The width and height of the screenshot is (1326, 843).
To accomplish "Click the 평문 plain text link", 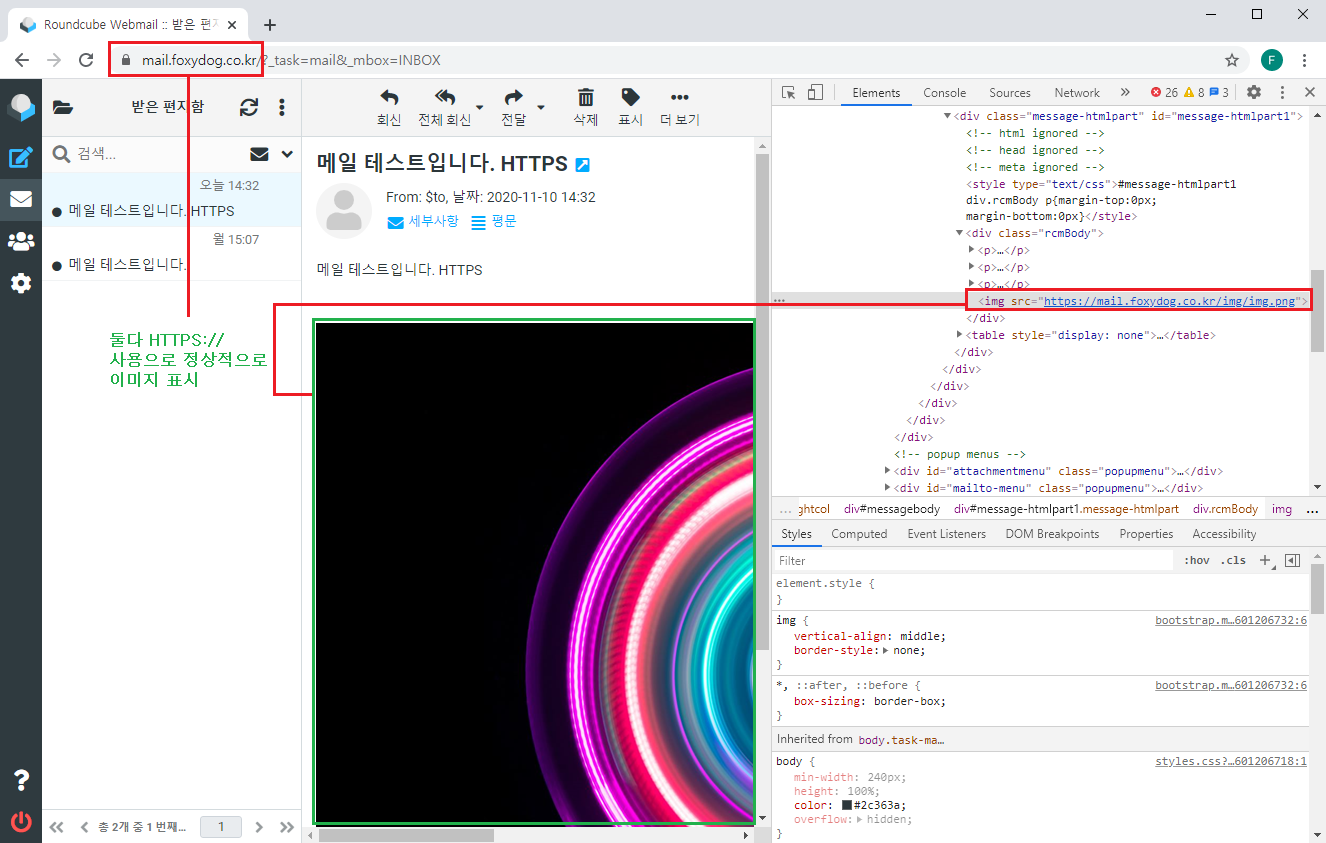I will (494, 221).
